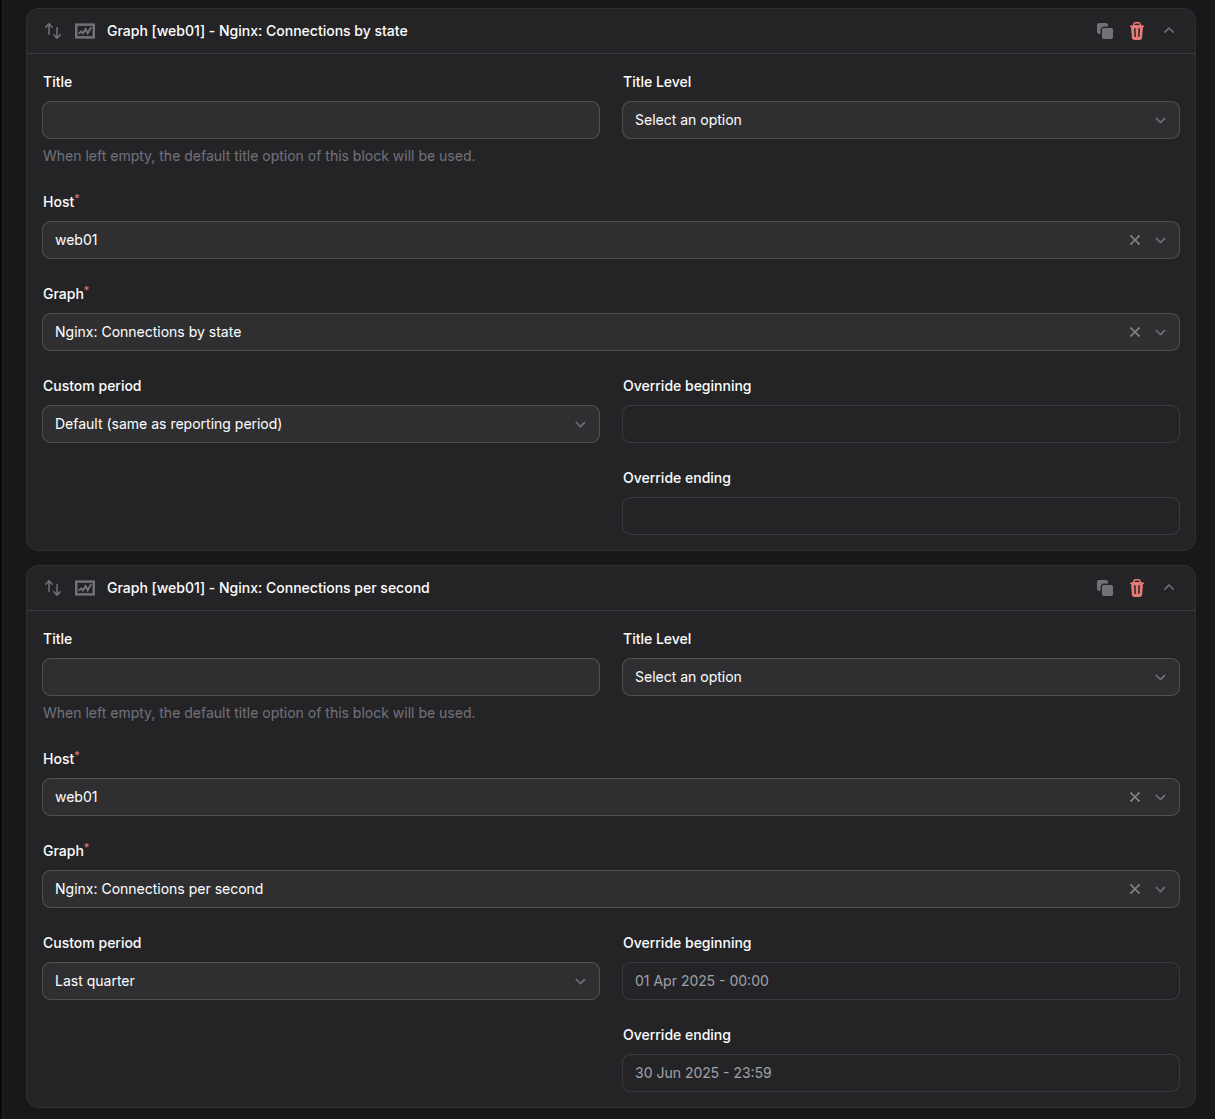This screenshot has width=1215, height=1119.
Task: Click the empty Override ending field in first block
Action: (901, 516)
